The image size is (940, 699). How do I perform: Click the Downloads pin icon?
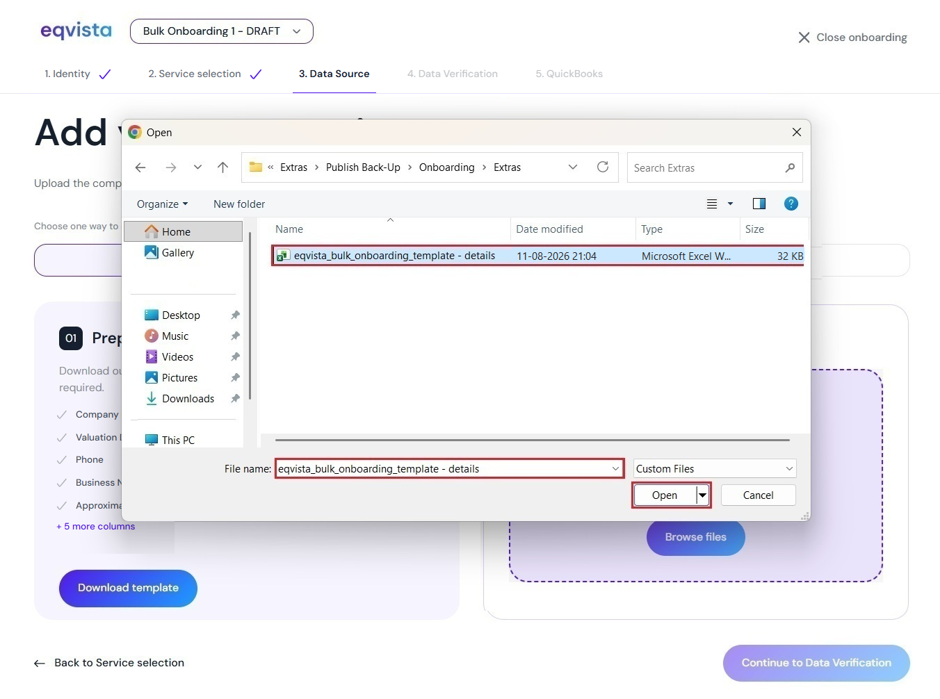235,399
